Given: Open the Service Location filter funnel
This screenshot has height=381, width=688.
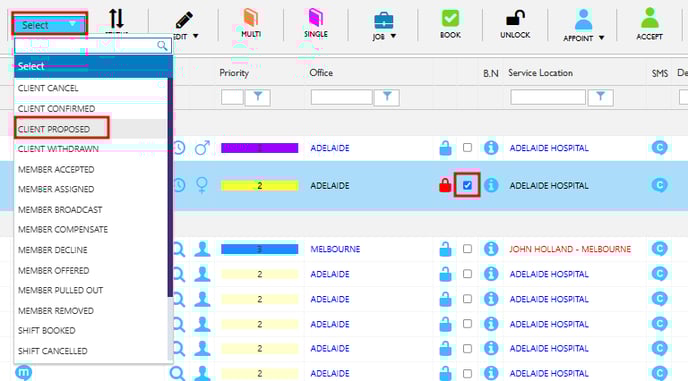Looking at the screenshot, I should click(x=600, y=97).
